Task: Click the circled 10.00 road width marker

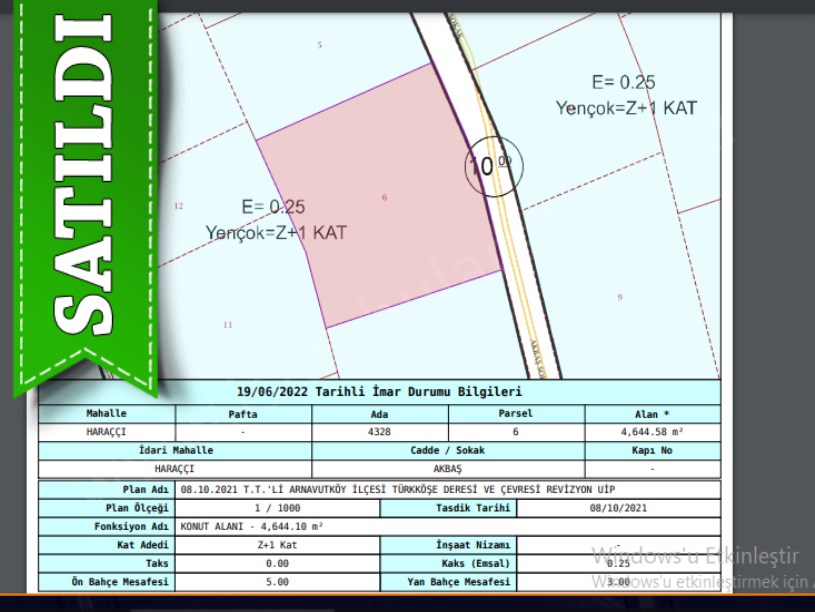Action: coord(488,166)
